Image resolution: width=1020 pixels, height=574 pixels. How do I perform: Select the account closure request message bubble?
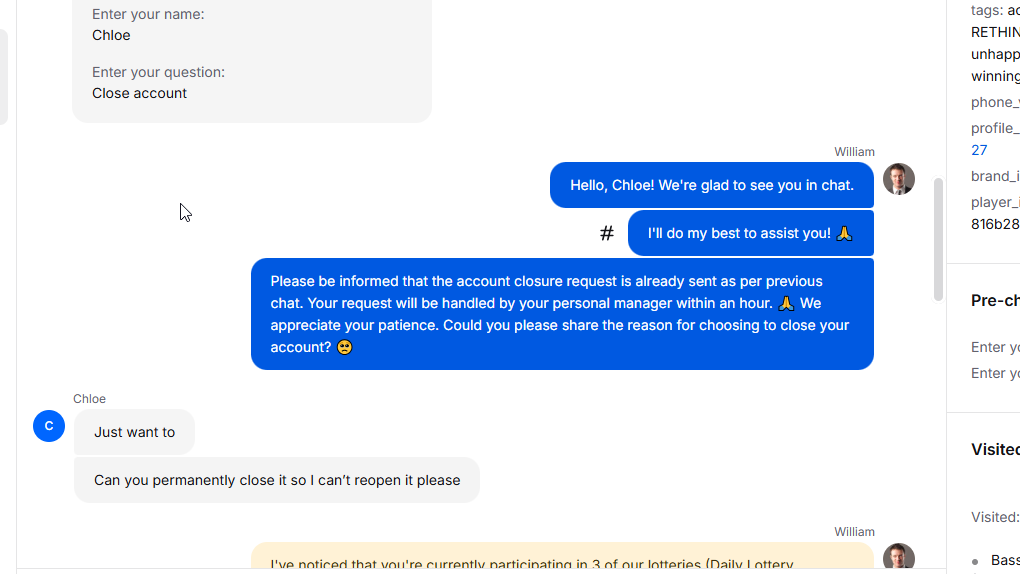(562, 314)
